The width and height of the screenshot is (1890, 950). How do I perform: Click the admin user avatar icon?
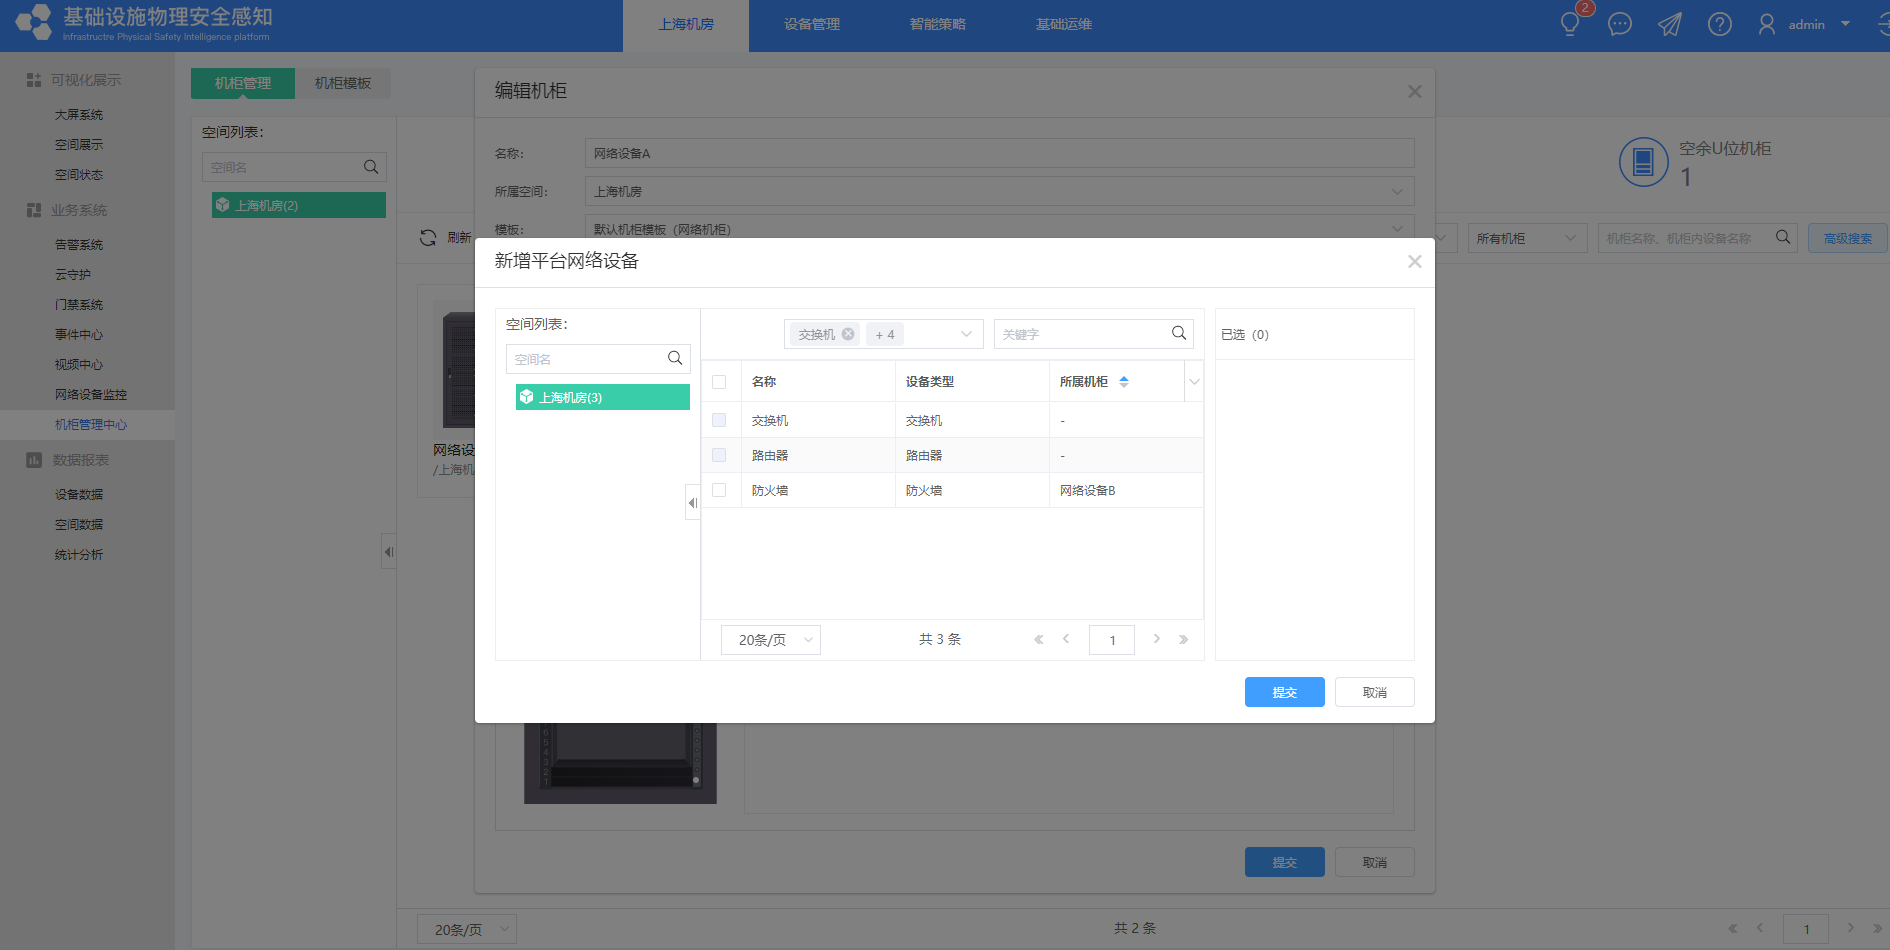pyautogui.click(x=1767, y=24)
